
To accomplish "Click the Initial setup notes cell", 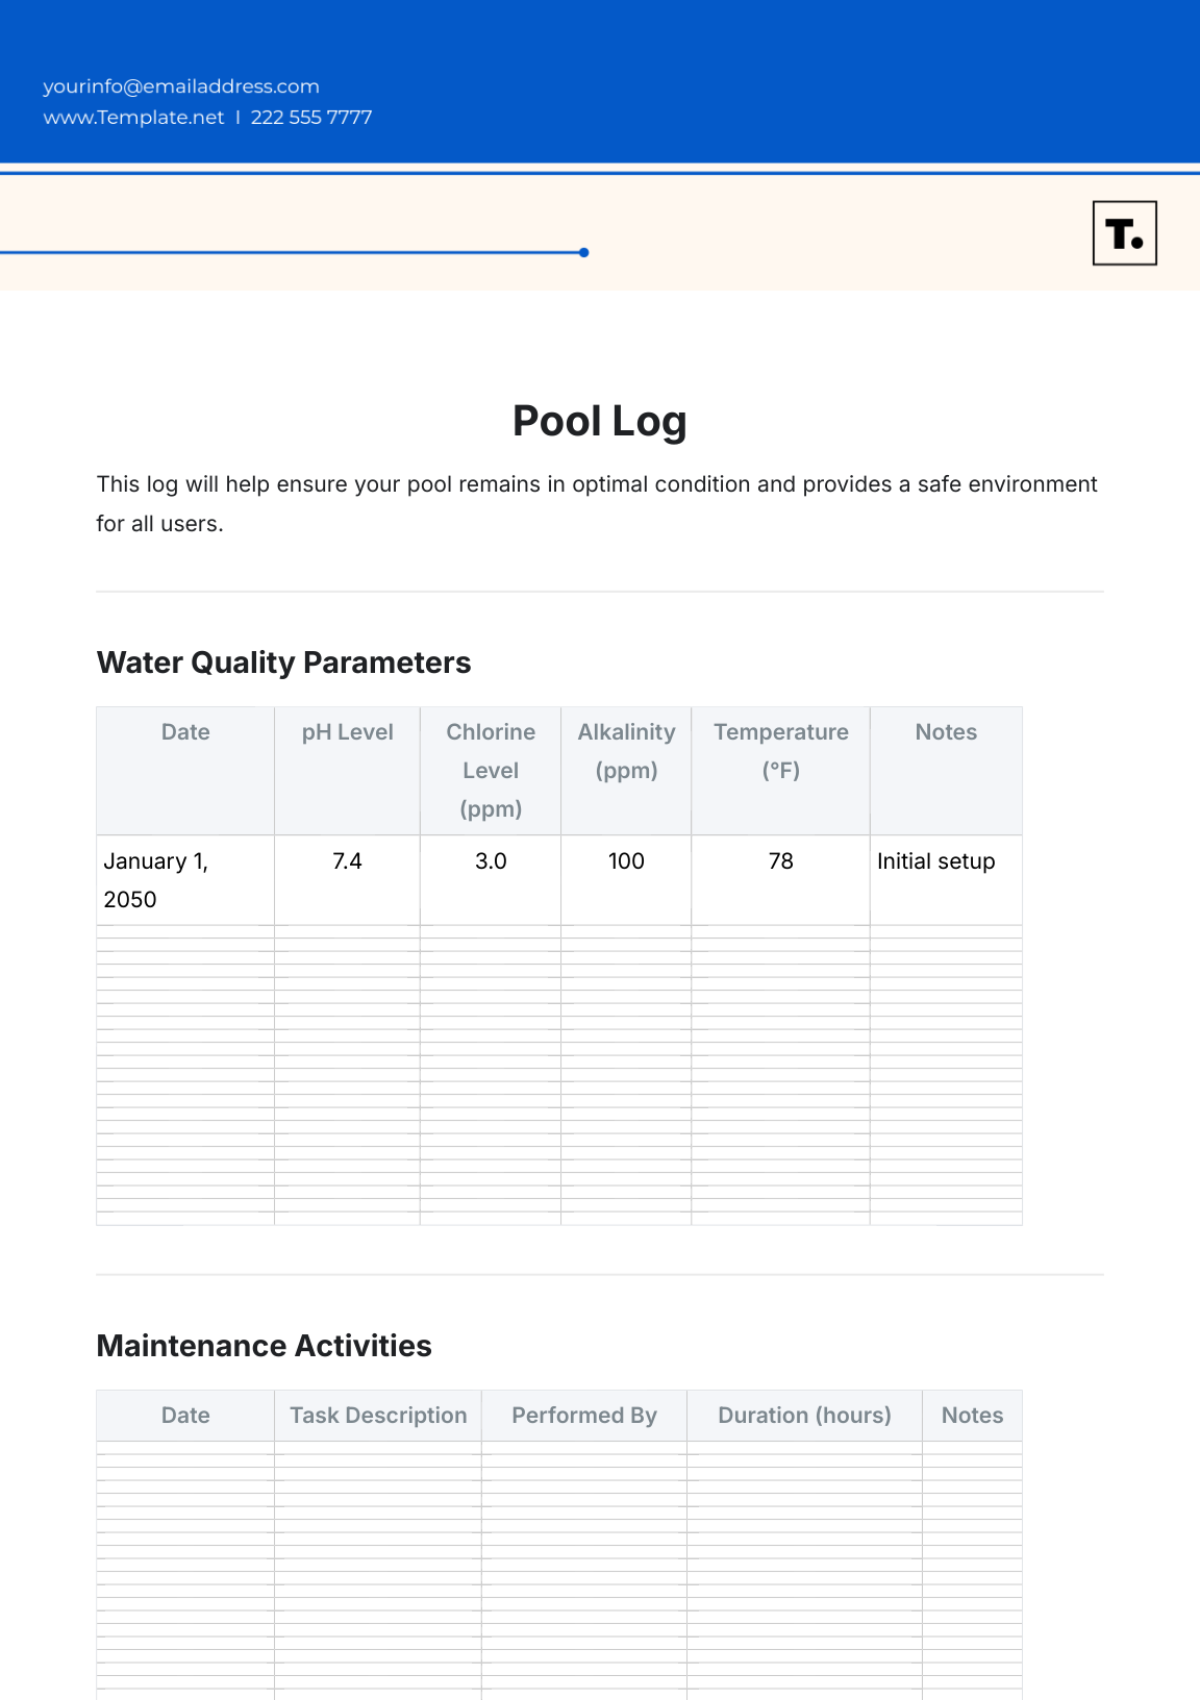I will [936, 861].
